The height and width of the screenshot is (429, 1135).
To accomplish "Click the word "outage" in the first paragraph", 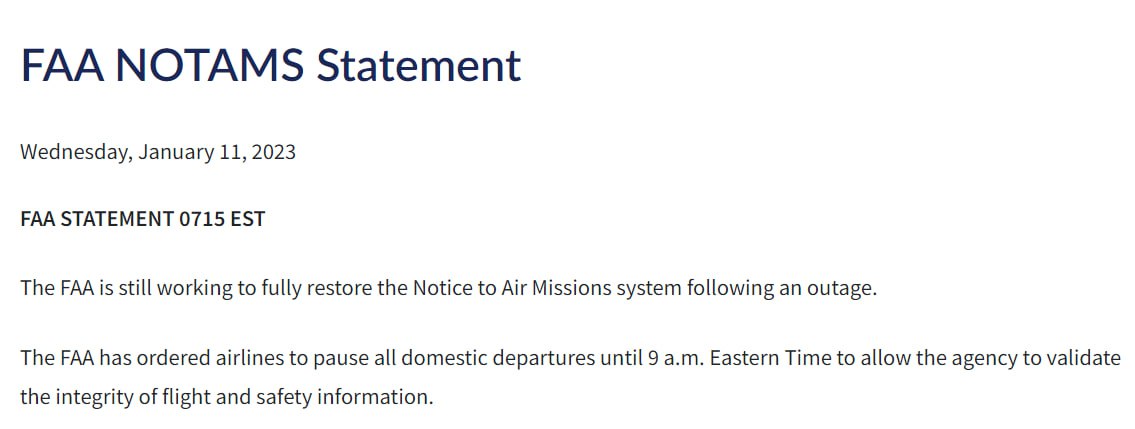I will click(842, 288).
